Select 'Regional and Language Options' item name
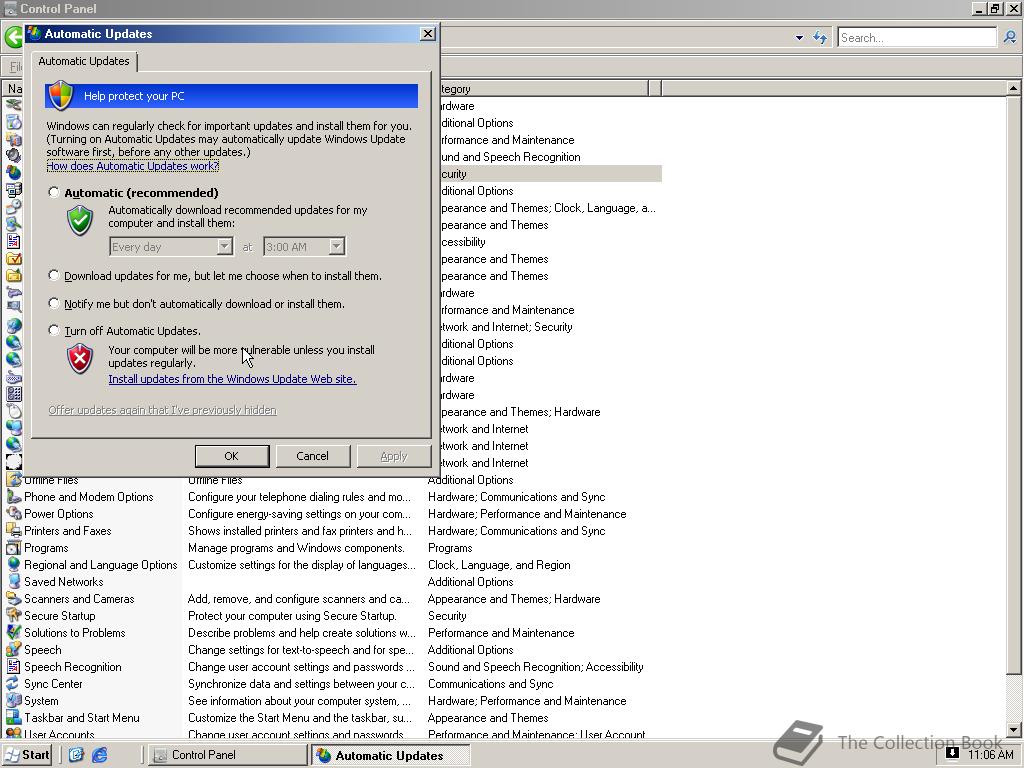 (x=101, y=565)
